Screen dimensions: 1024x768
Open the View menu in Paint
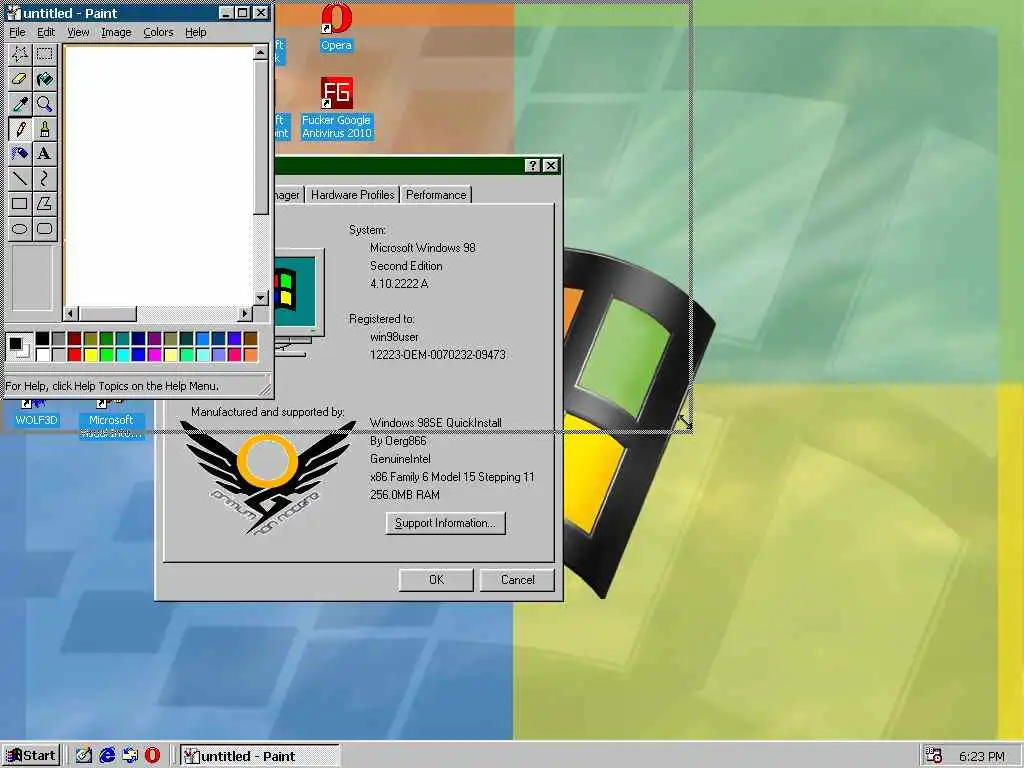78,32
